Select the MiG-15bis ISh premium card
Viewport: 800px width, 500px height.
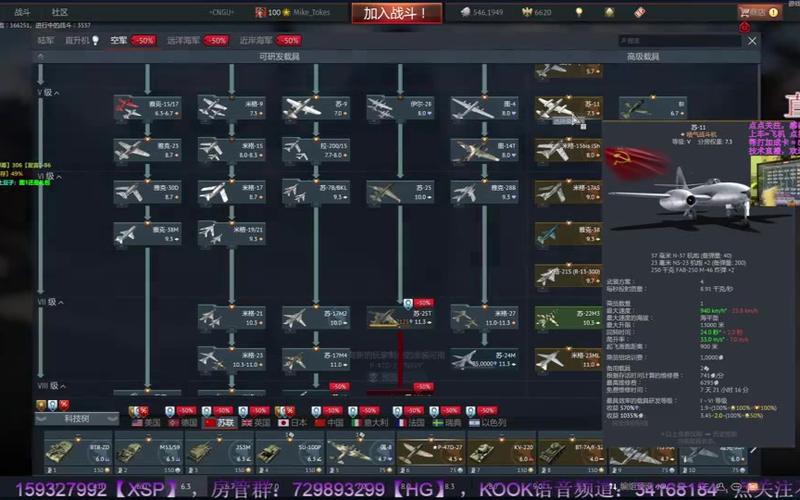point(568,150)
